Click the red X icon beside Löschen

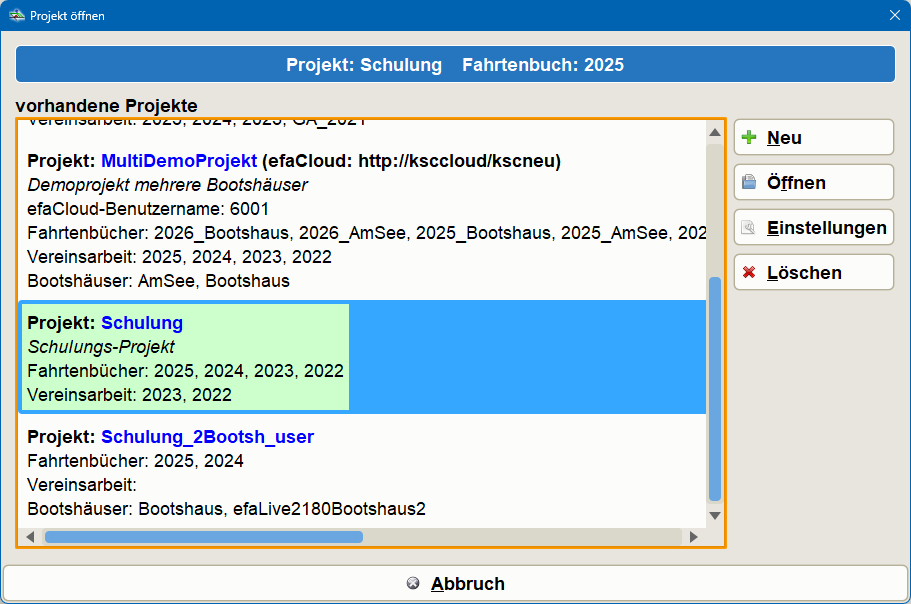749,272
